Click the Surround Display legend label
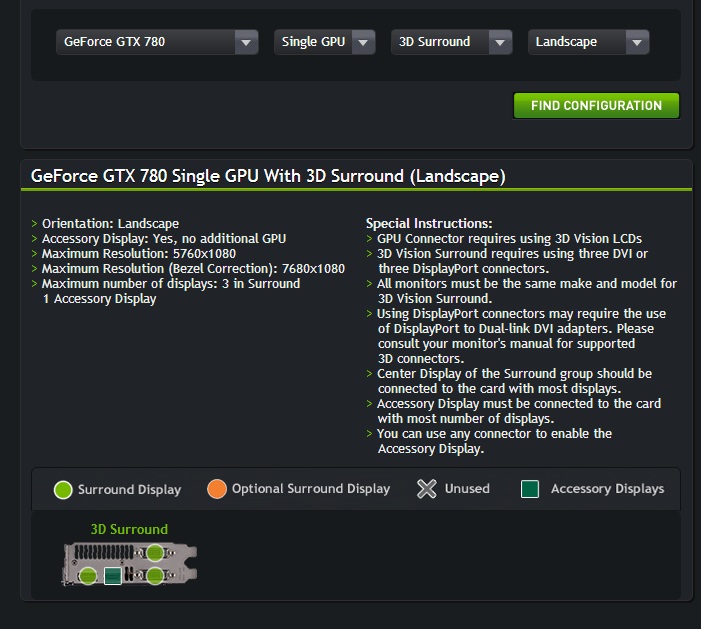 [130, 490]
